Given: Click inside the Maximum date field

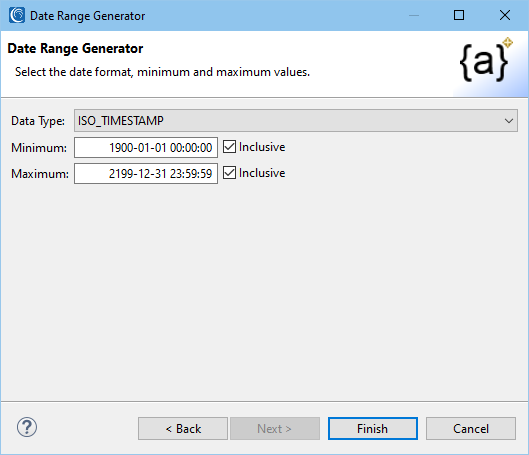Looking at the screenshot, I should pyautogui.click(x=146, y=173).
